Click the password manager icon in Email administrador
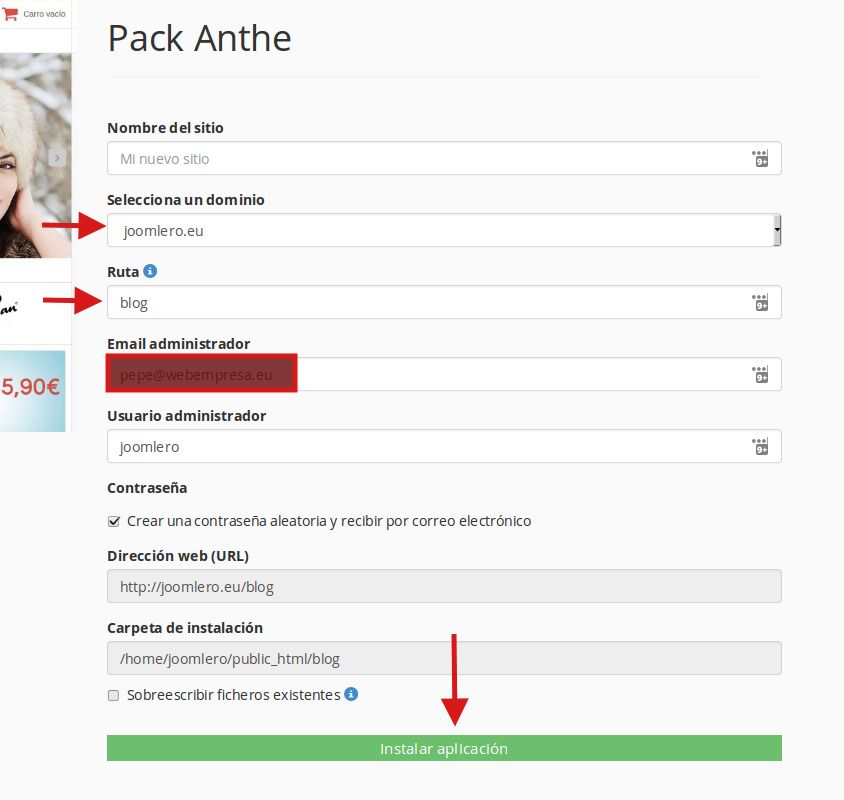844x800 pixels. [x=760, y=374]
